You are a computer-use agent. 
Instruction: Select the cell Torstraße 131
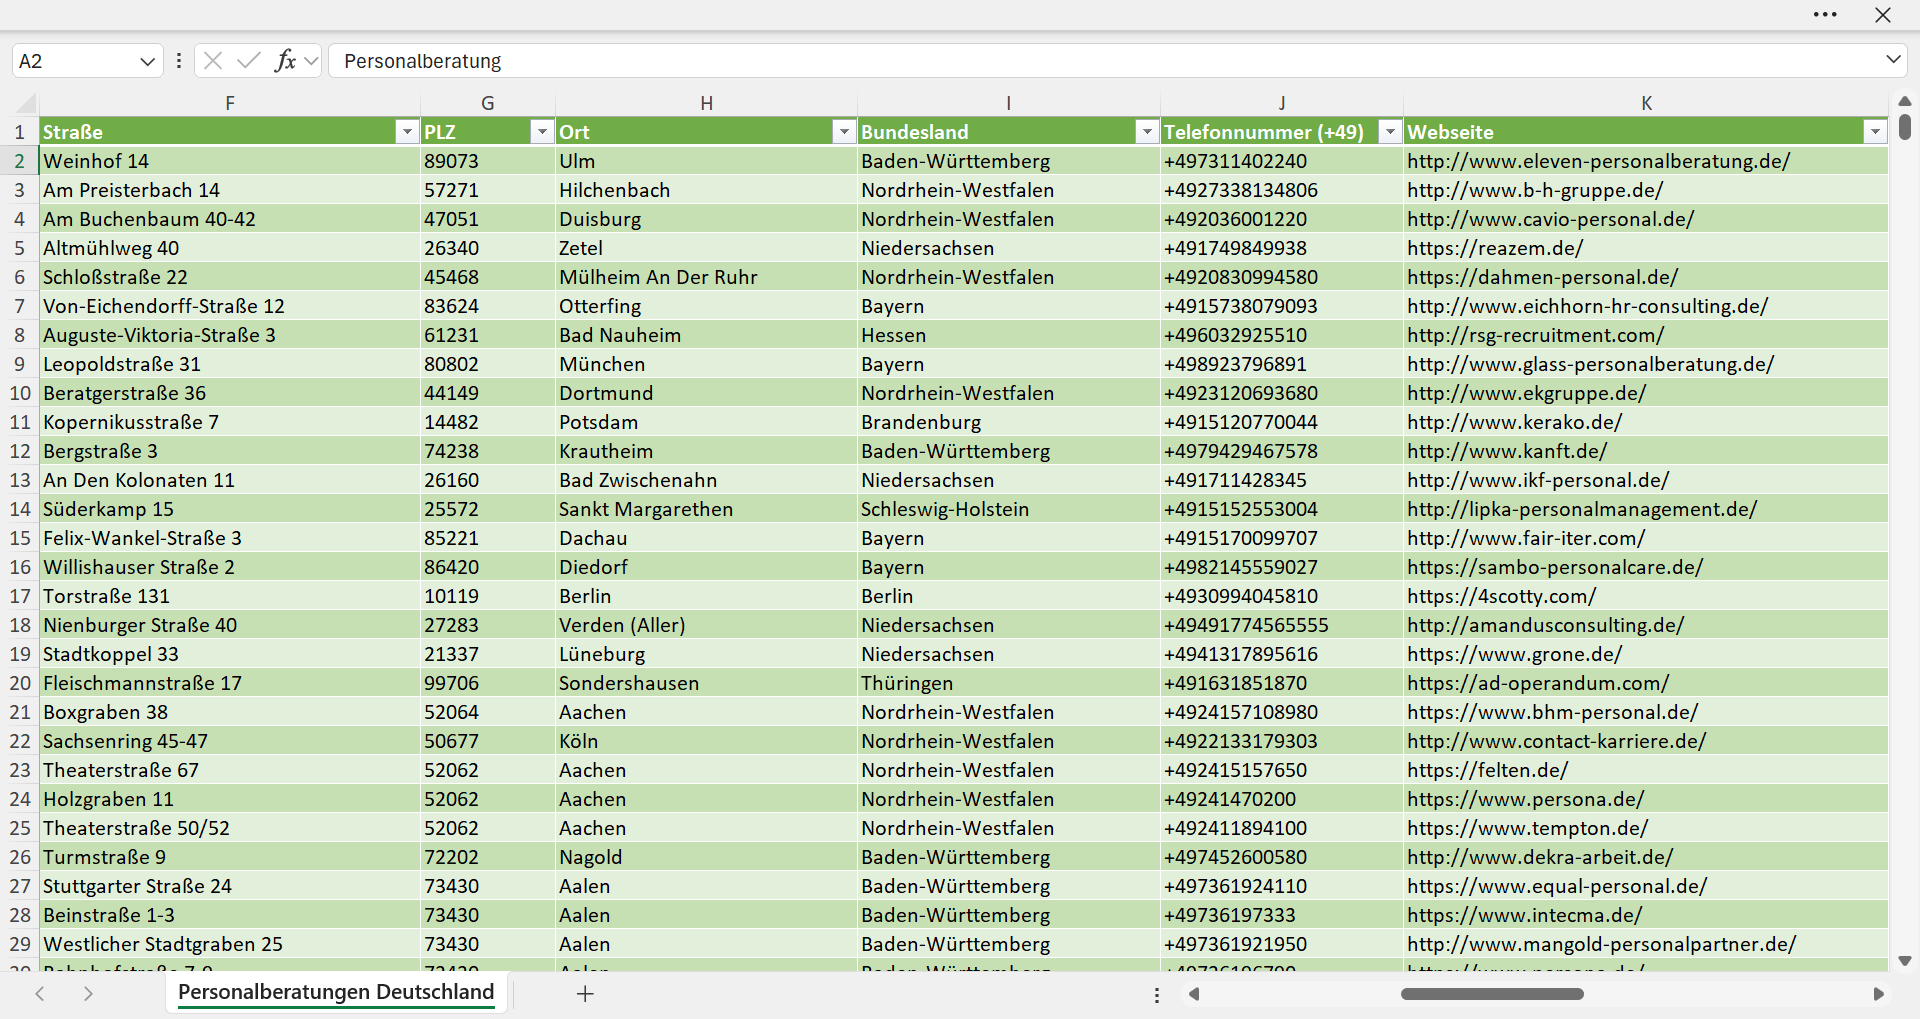[x=230, y=596]
